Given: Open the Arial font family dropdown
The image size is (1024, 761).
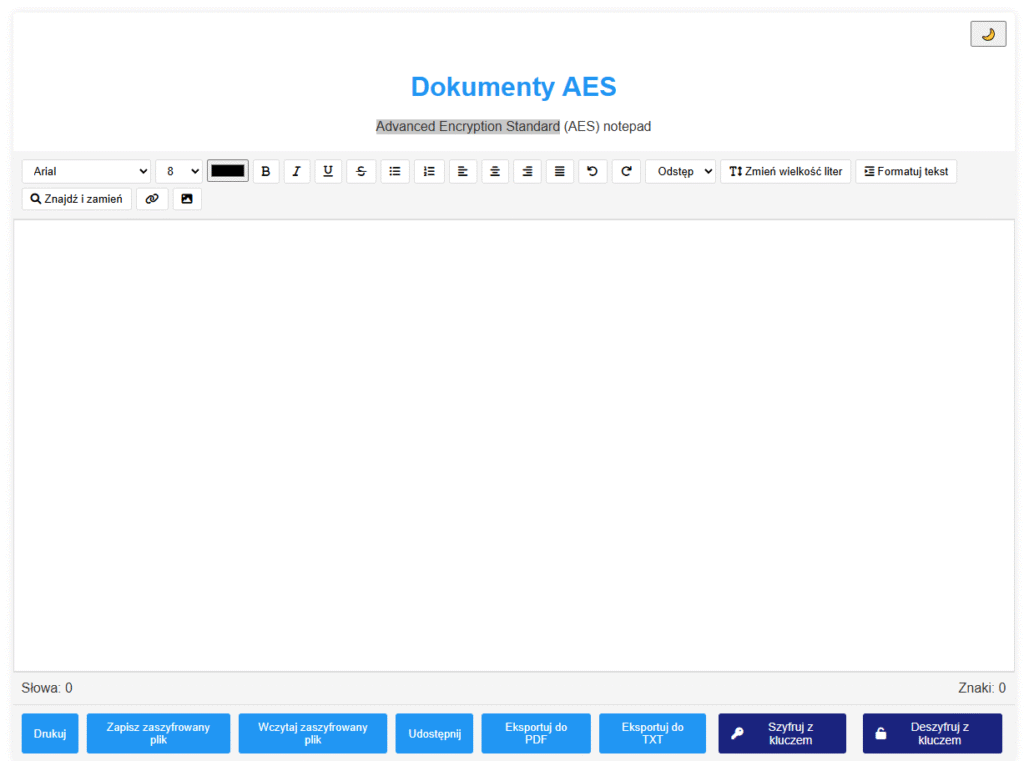Looking at the screenshot, I should point(86,171).
